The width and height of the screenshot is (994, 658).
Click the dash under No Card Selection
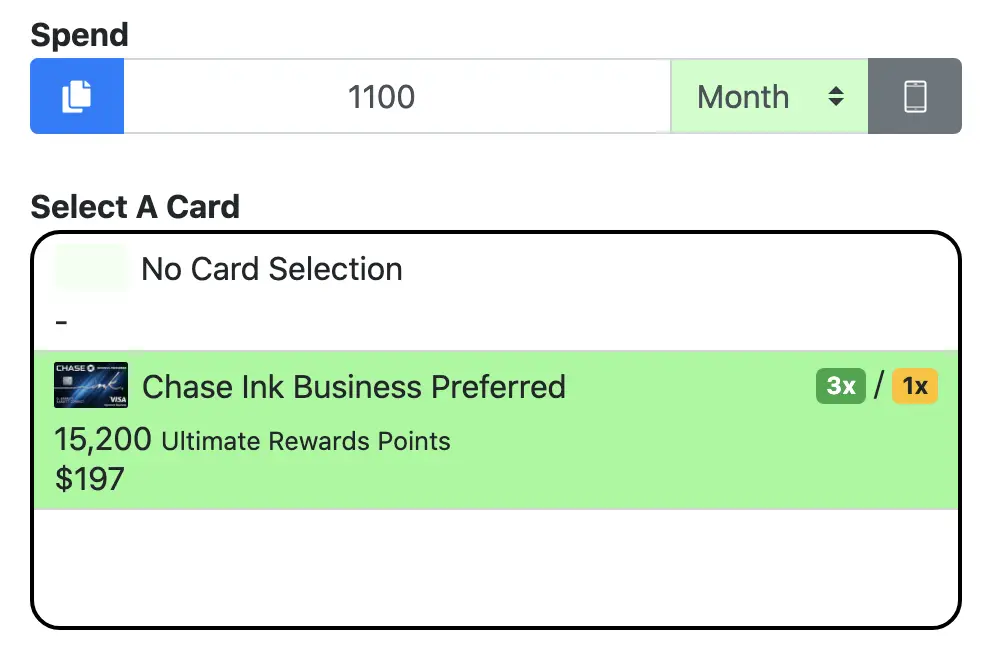pyautogui.click(x=61, y=323)
